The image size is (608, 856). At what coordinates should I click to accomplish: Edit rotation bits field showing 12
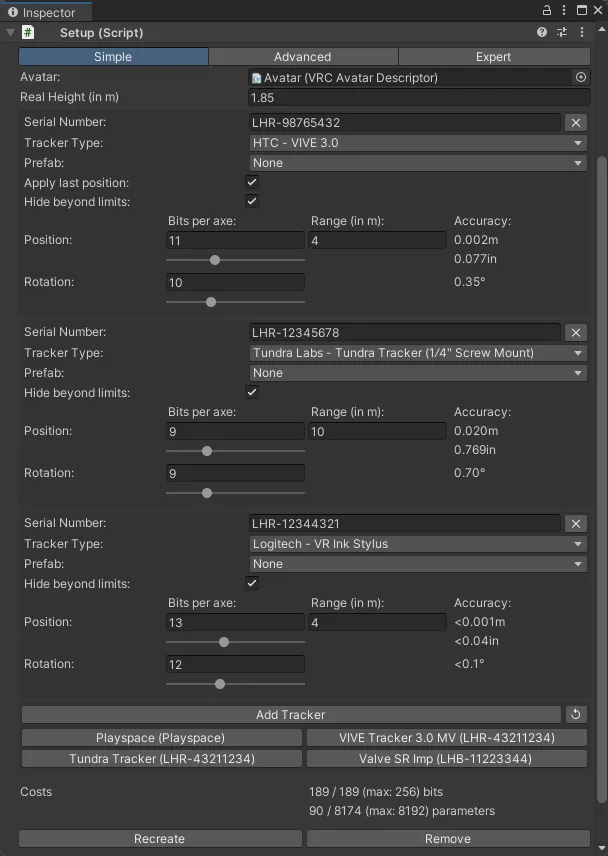[235, 664]
